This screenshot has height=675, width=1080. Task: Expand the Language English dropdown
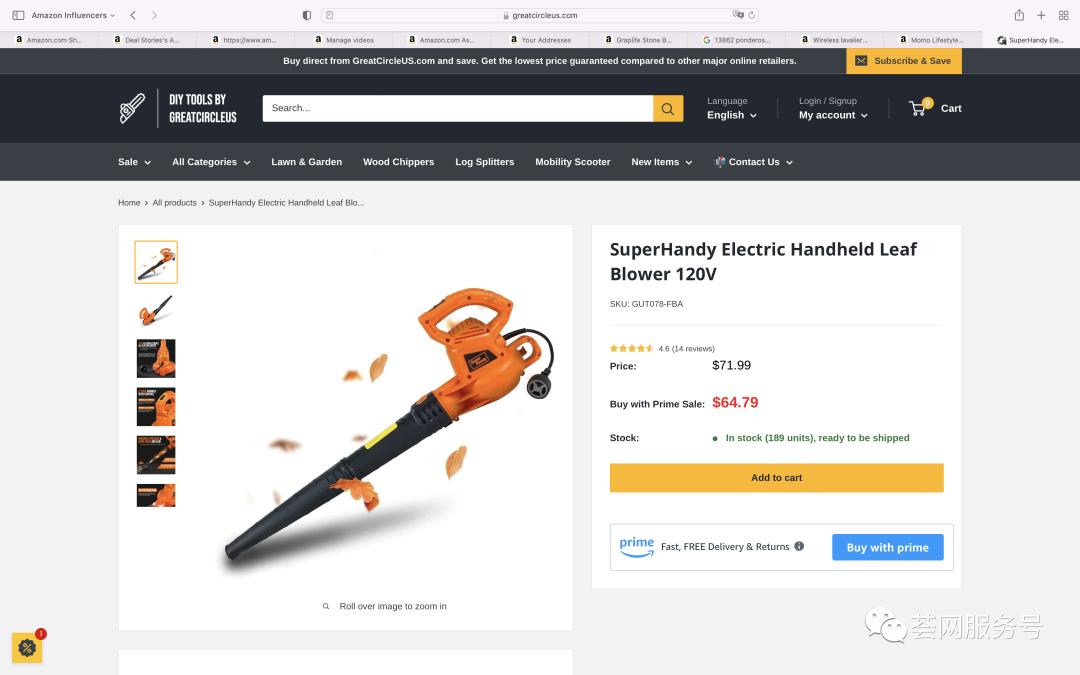coord(732,115)
